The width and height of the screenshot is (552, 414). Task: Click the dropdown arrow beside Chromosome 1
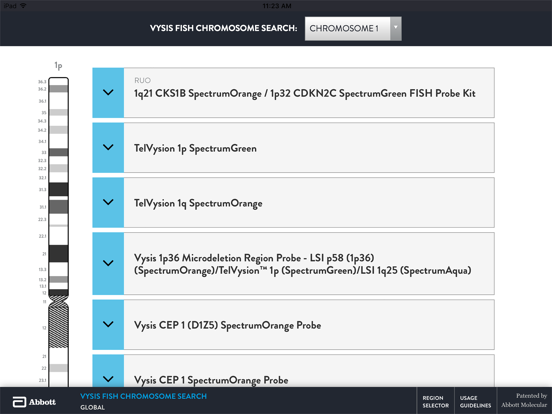click(x=396, y=28)
